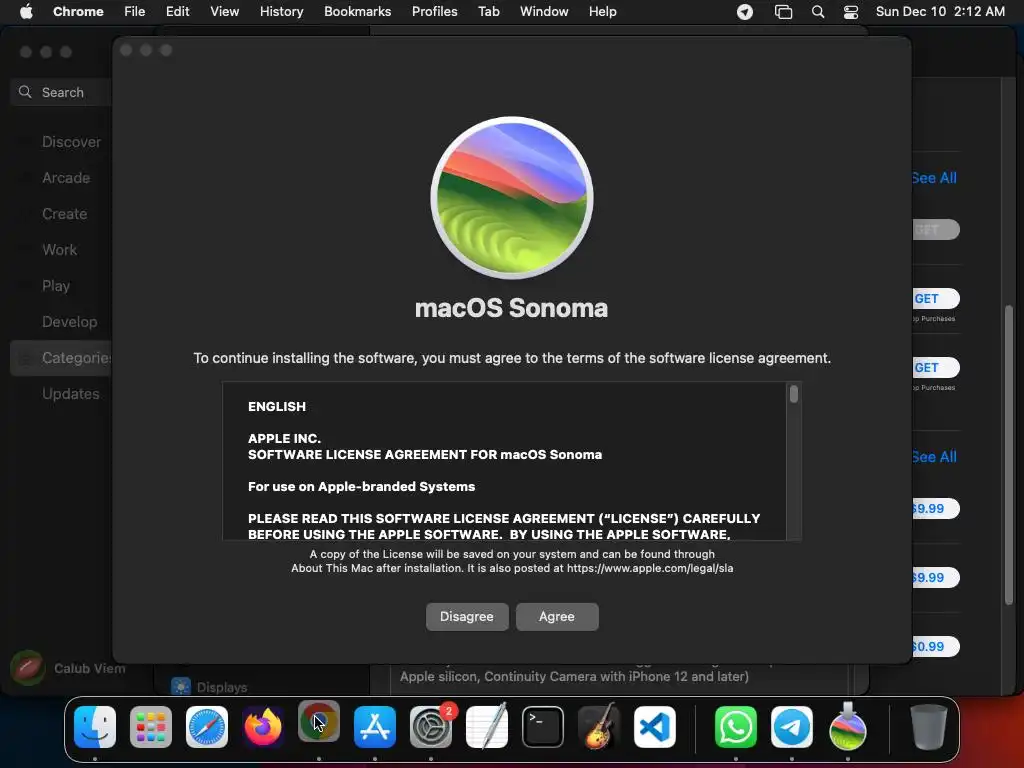The image size is (1024, 768).
Task: Select Play in App Store sidebar
Action: pyautogui.click(x=56, y=285)
